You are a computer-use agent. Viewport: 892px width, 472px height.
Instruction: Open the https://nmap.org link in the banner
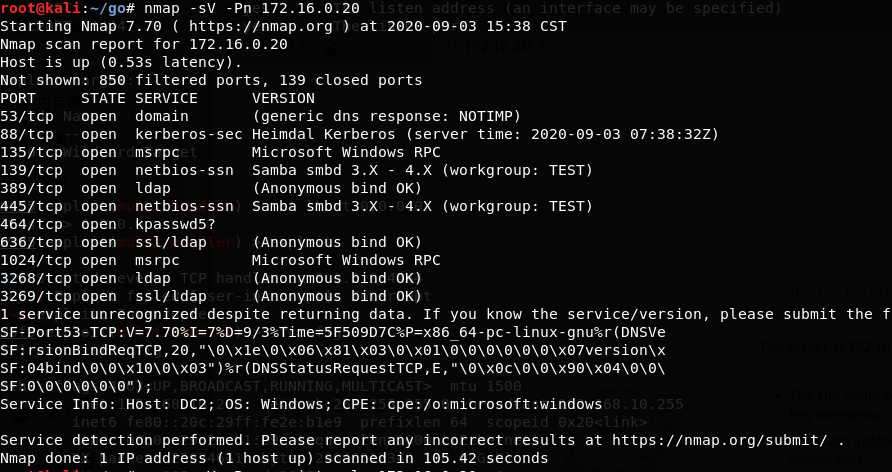pos(261,26)
